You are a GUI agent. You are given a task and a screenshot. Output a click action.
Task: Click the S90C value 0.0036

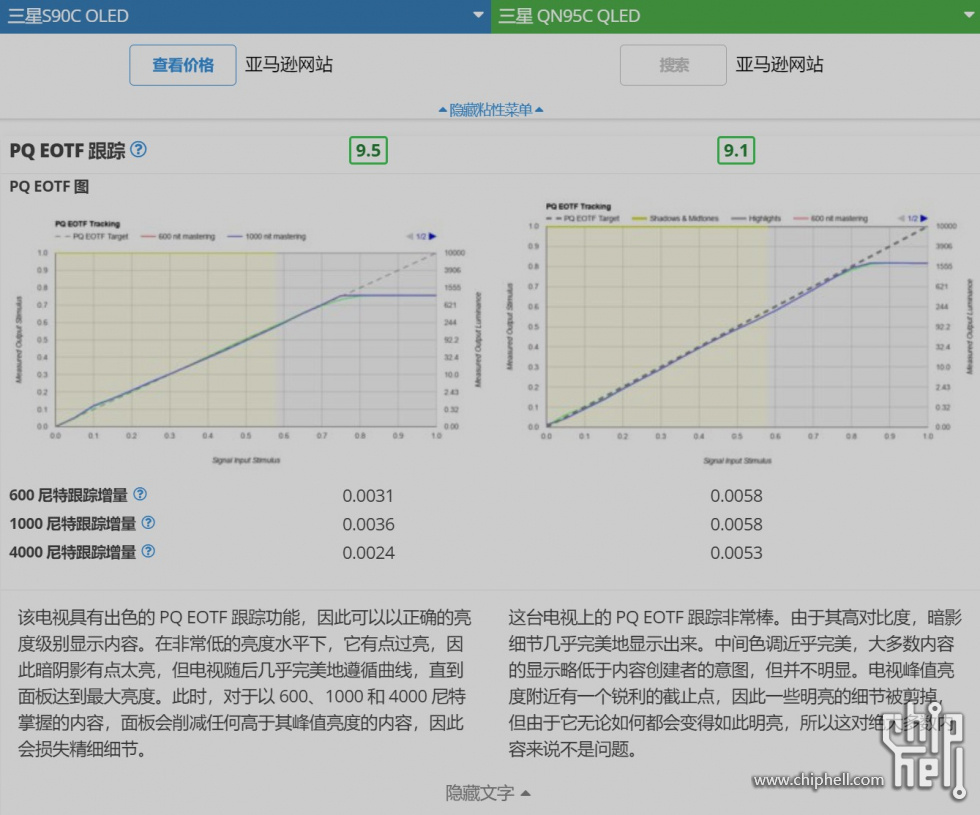(368, 524)
